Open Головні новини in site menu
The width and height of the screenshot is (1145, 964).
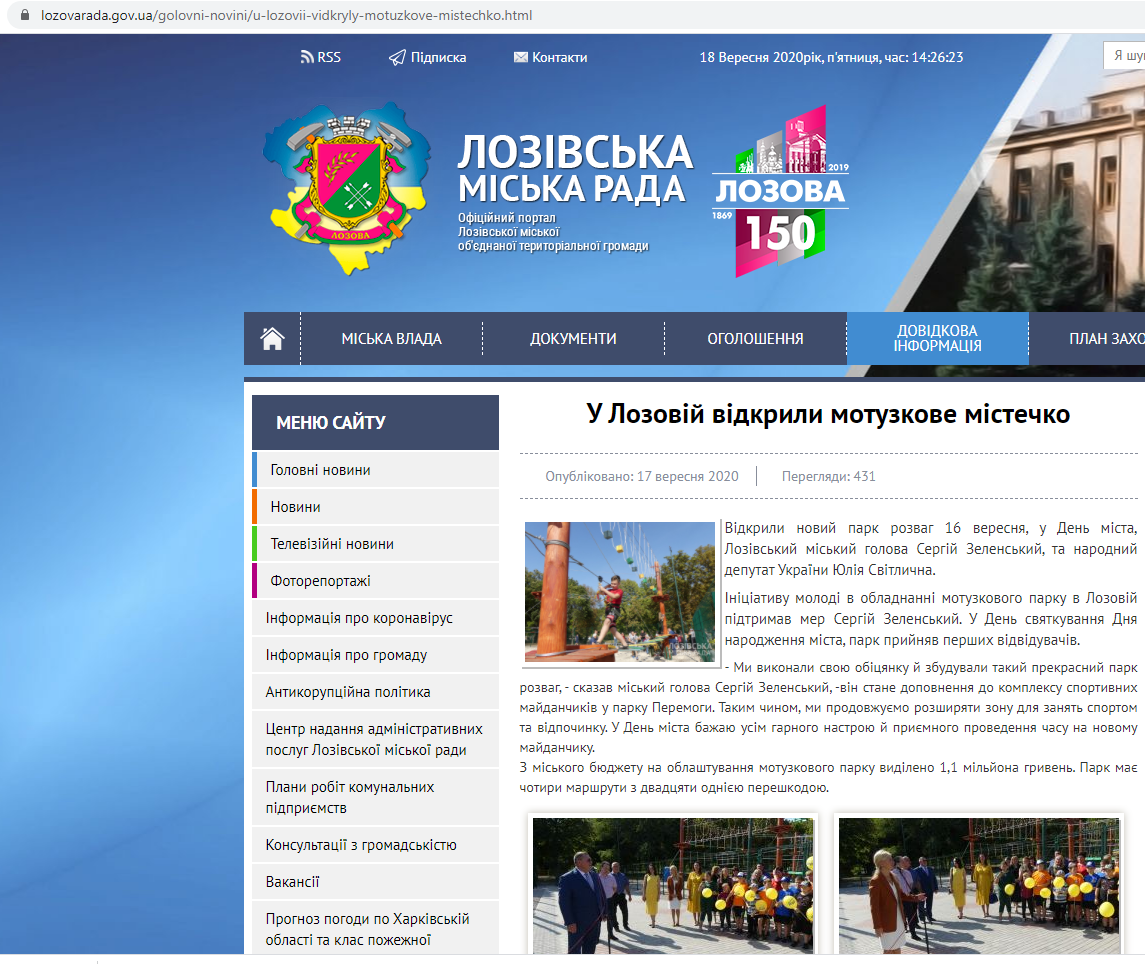pos(320,470)
